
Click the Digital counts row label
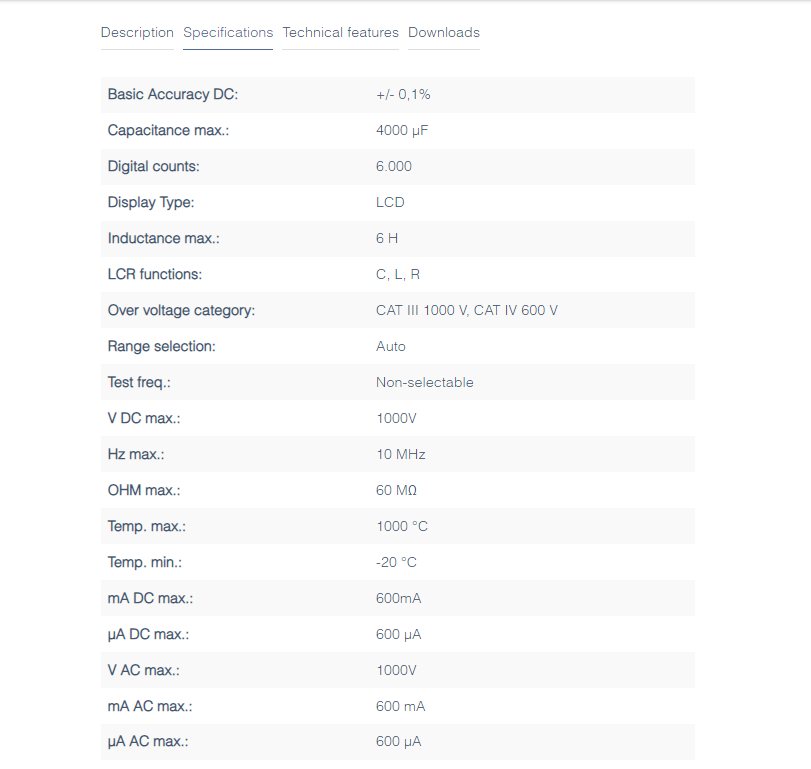pos(154,167)
